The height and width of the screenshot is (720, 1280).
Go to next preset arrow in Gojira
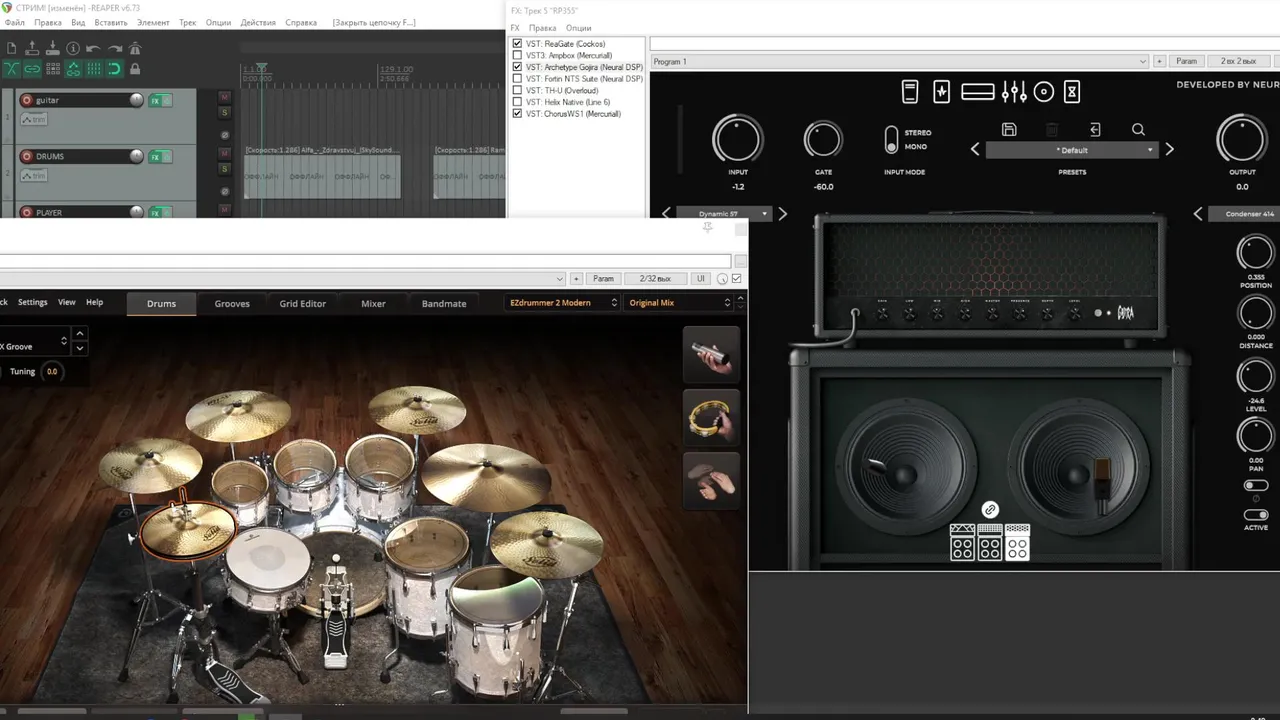1170,150
